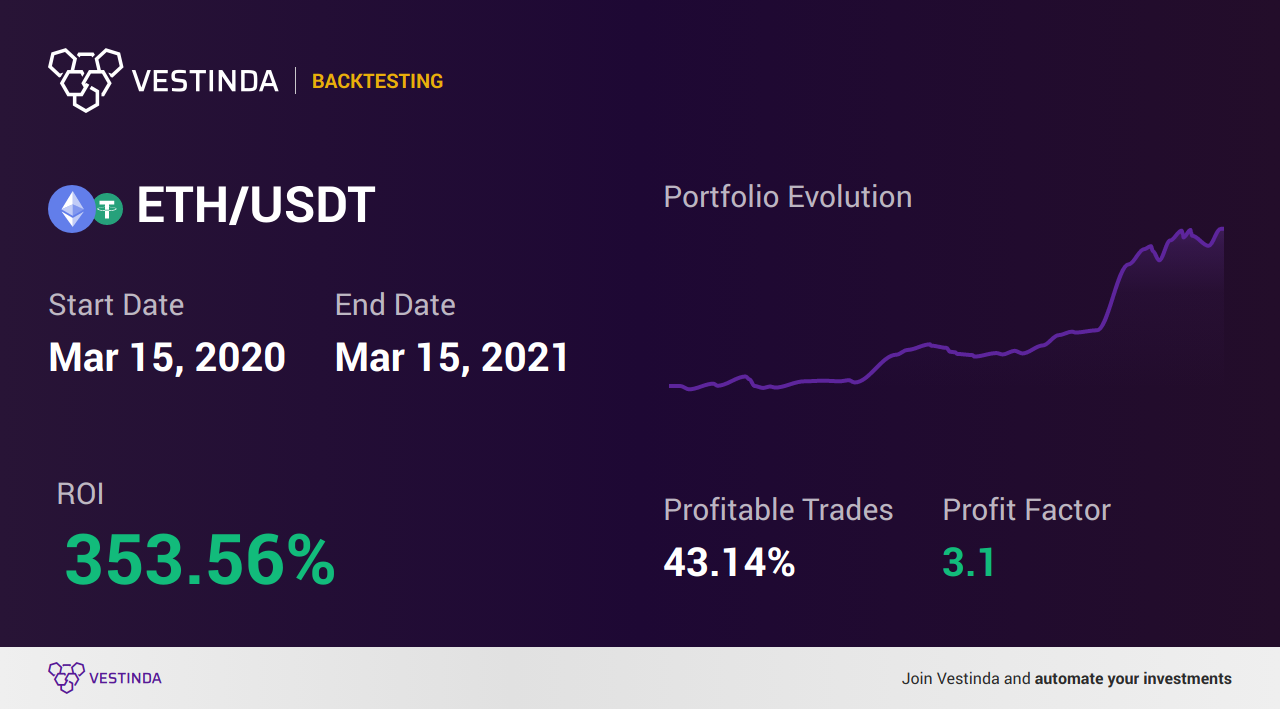Open the End Date selector

(x=395, y=304)
